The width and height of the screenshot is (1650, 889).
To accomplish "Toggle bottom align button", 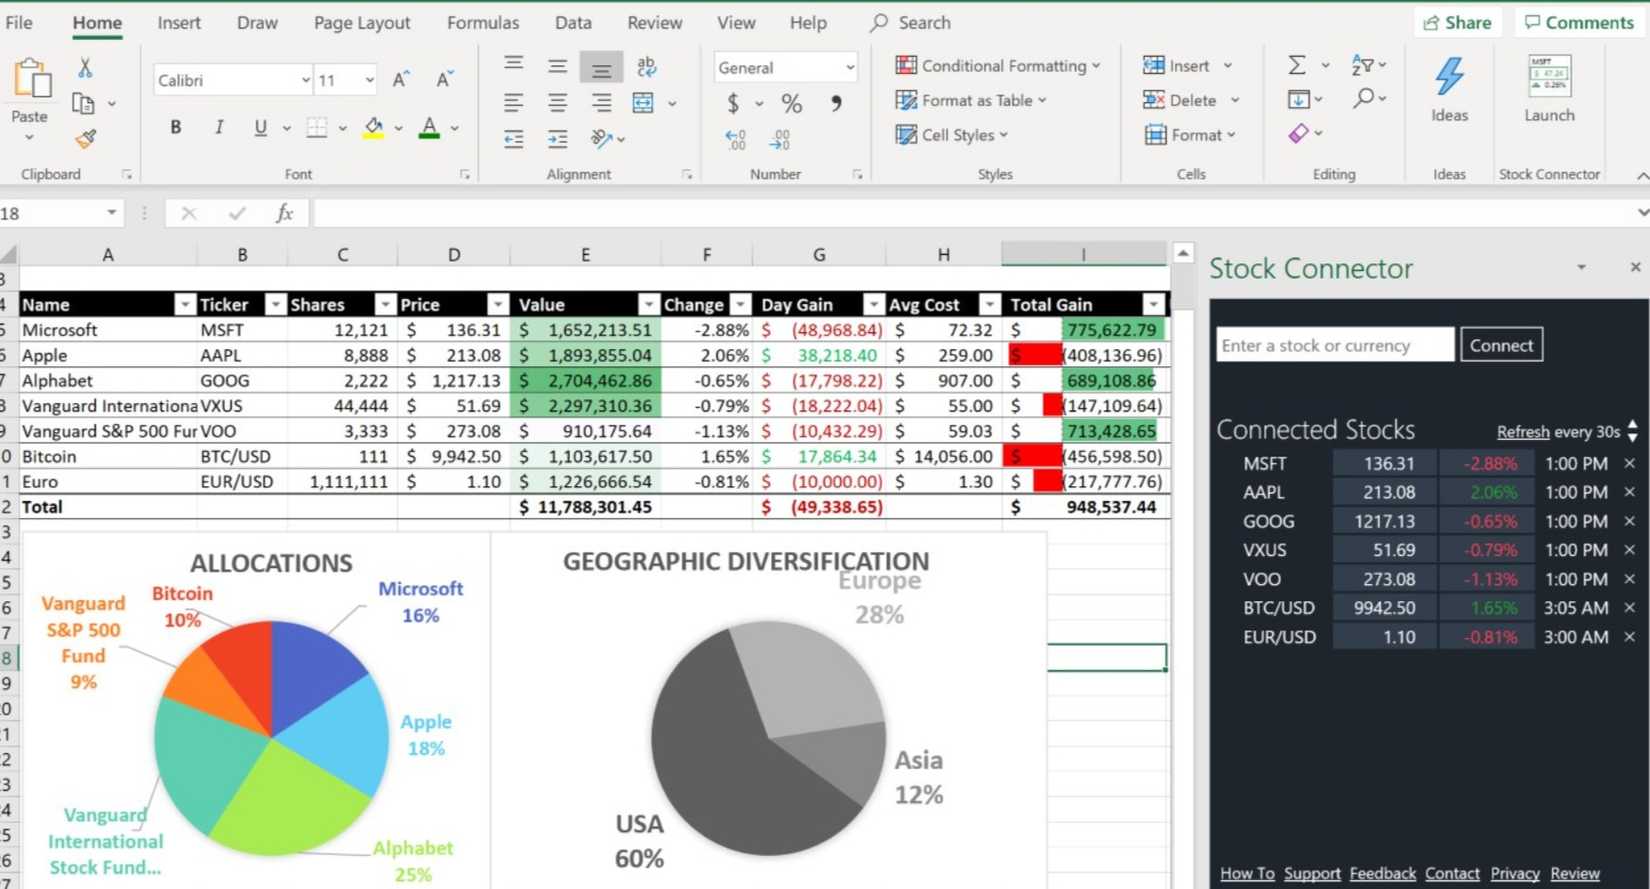I will [x=601, y=67].
